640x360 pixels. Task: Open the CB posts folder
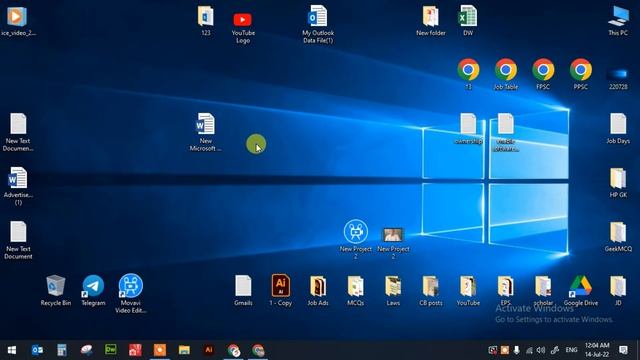(431, 286)
